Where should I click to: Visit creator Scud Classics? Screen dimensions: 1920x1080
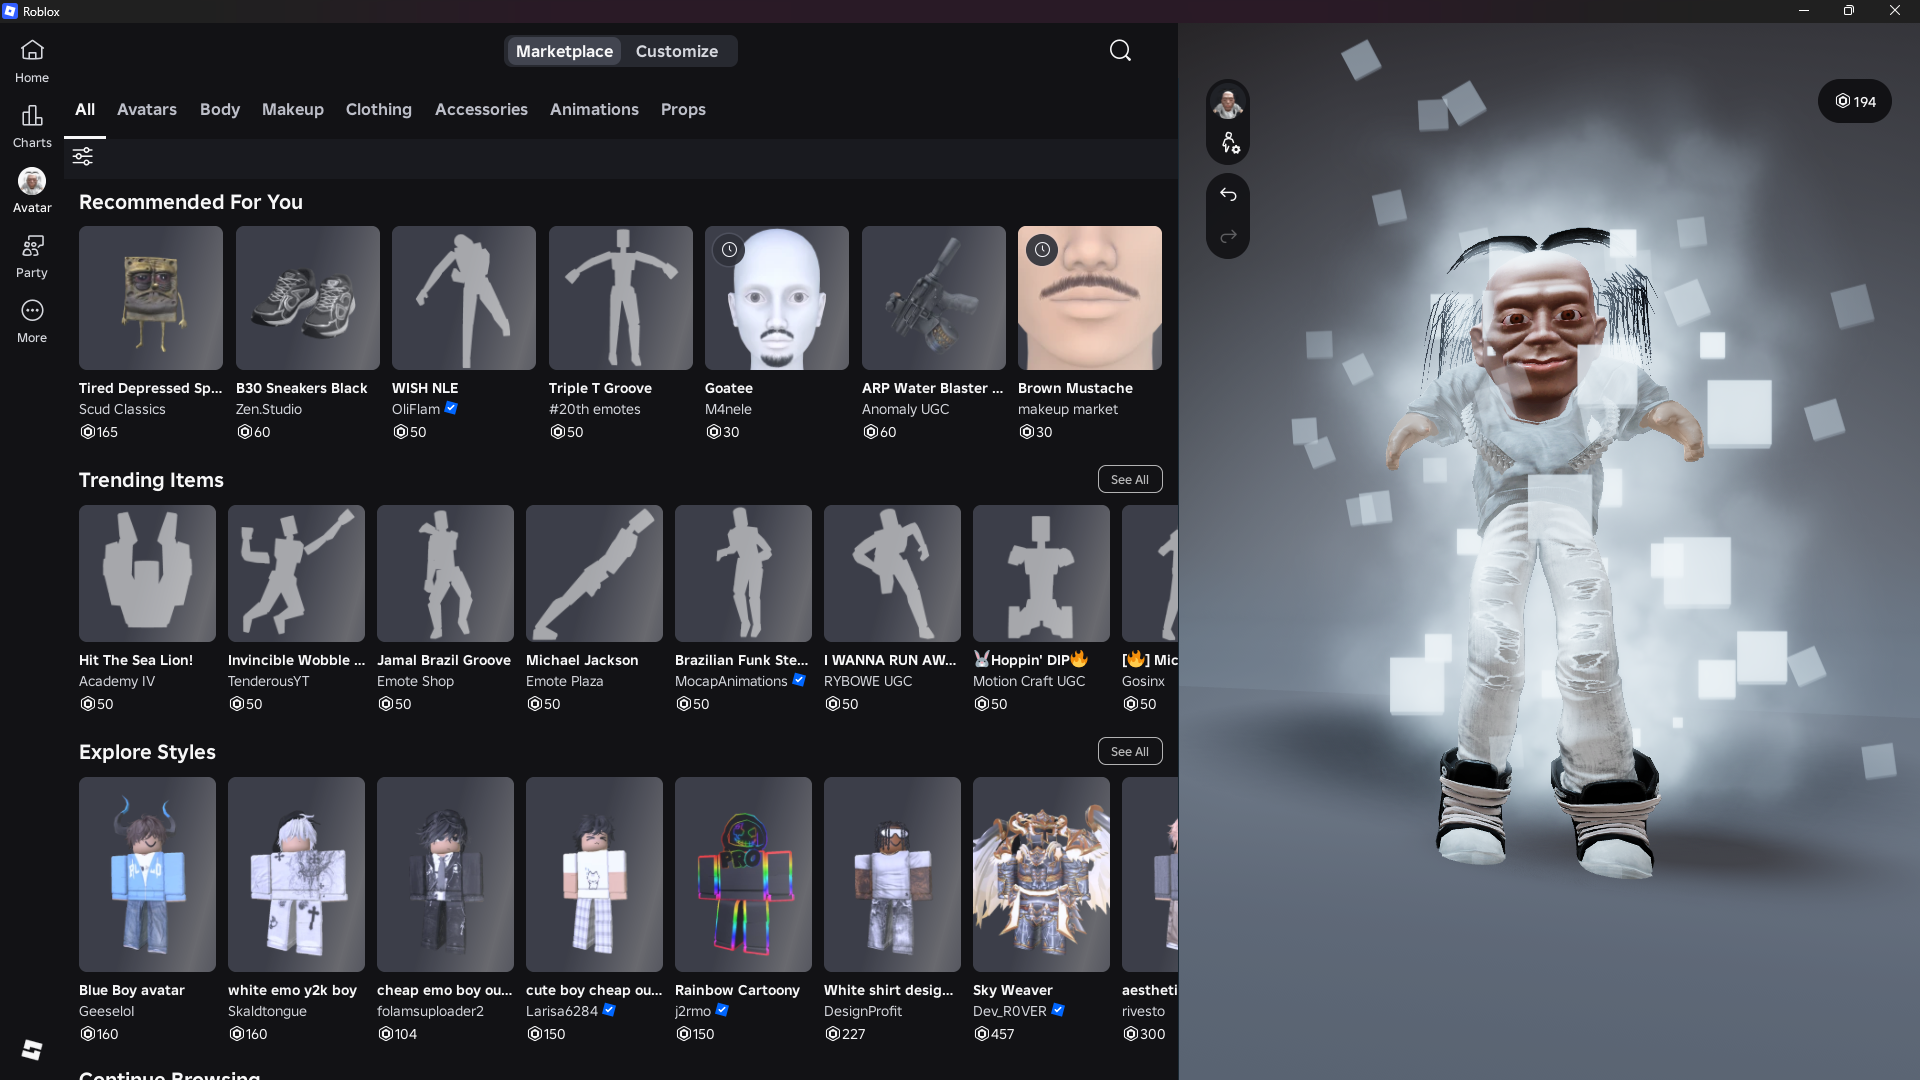pos(122,409)
